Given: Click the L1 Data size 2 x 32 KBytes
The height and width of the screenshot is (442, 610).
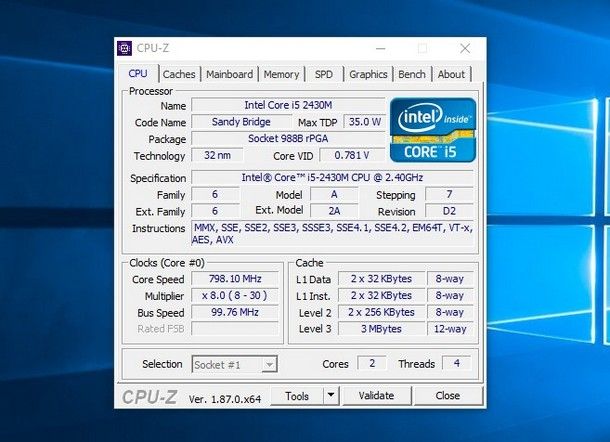Looking at the screenshot, I should pyautogui.click(x=381, y=279).
